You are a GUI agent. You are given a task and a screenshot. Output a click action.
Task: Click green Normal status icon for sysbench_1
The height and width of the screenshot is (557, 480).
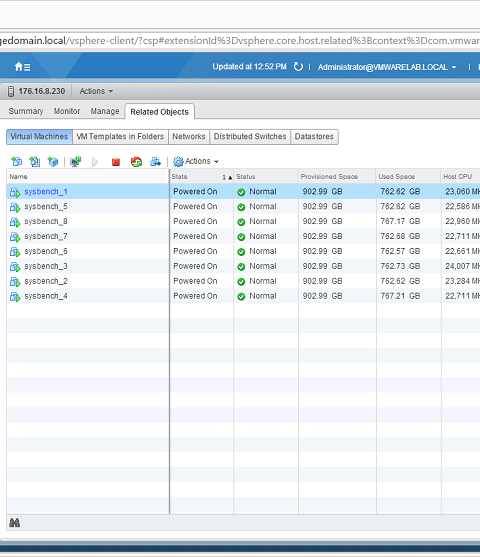241,192
